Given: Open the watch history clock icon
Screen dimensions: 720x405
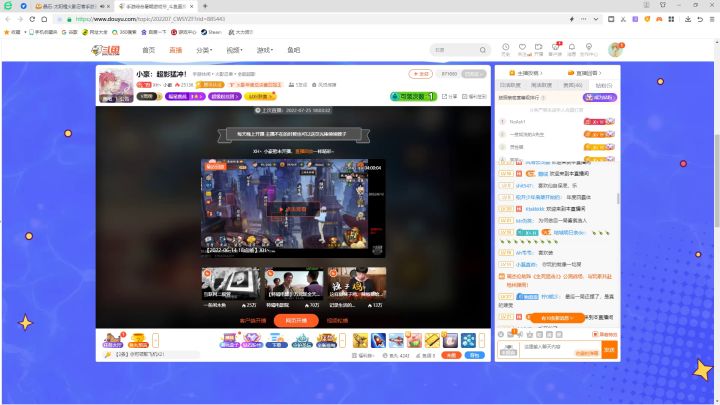Looking at the screenshot, I should tap(506, 49).
